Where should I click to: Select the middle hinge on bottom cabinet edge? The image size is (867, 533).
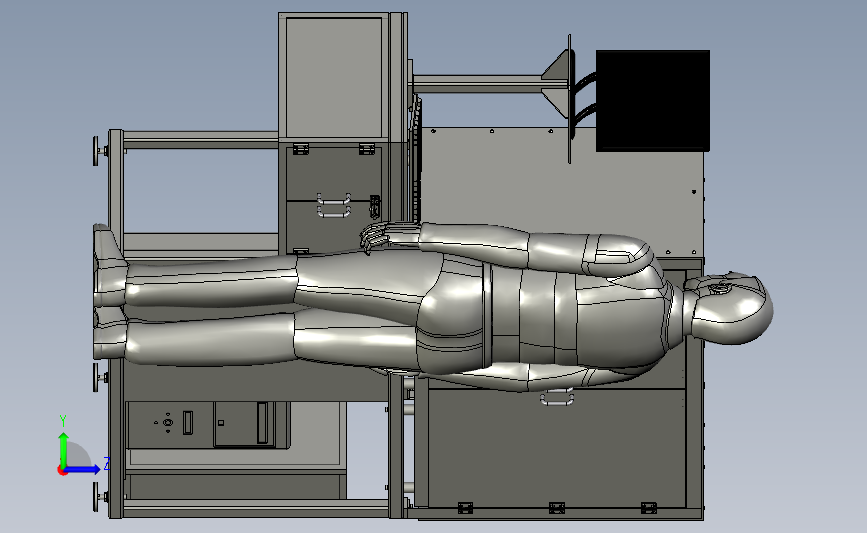[x=557, y=508]
